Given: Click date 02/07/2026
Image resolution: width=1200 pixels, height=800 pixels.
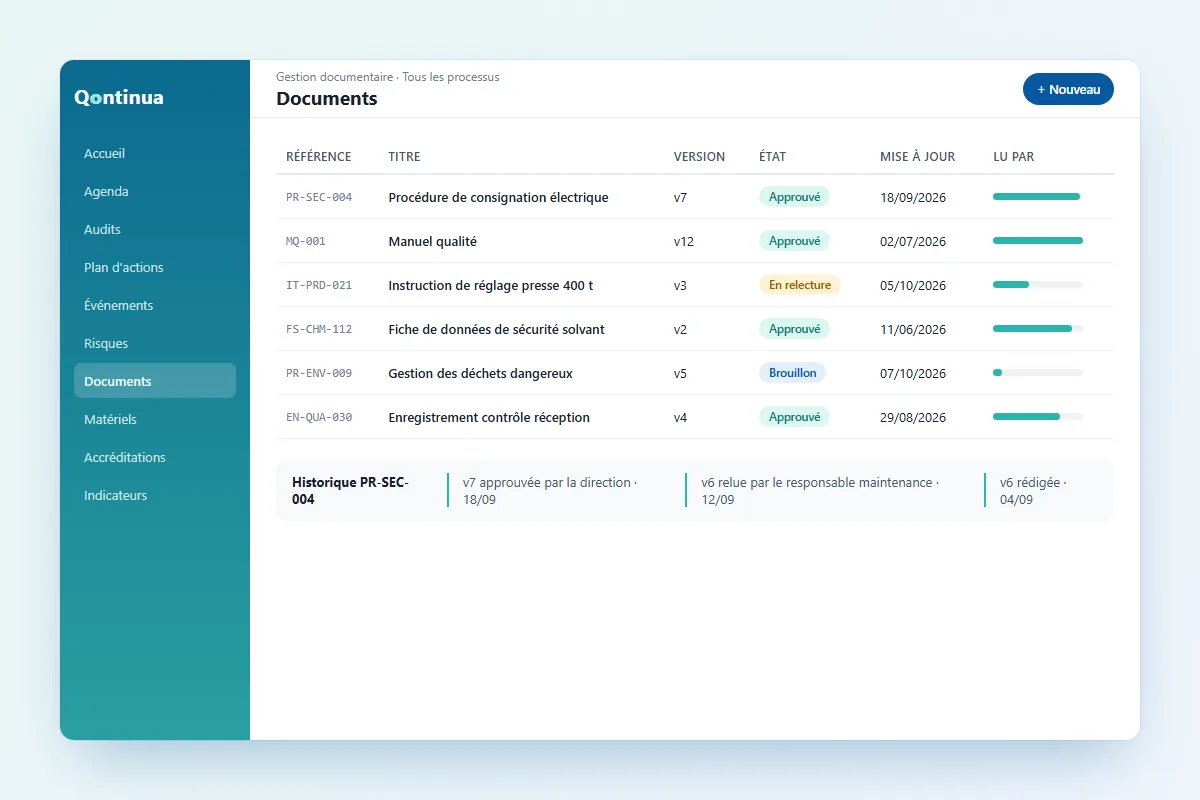Looking at the screenshot, I should coord(913,241).
